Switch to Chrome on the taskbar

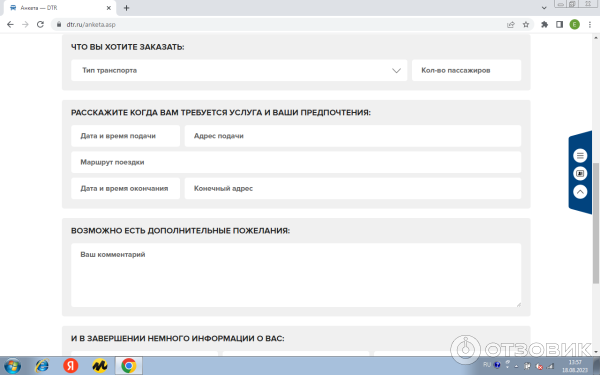[x=129, y=366]
